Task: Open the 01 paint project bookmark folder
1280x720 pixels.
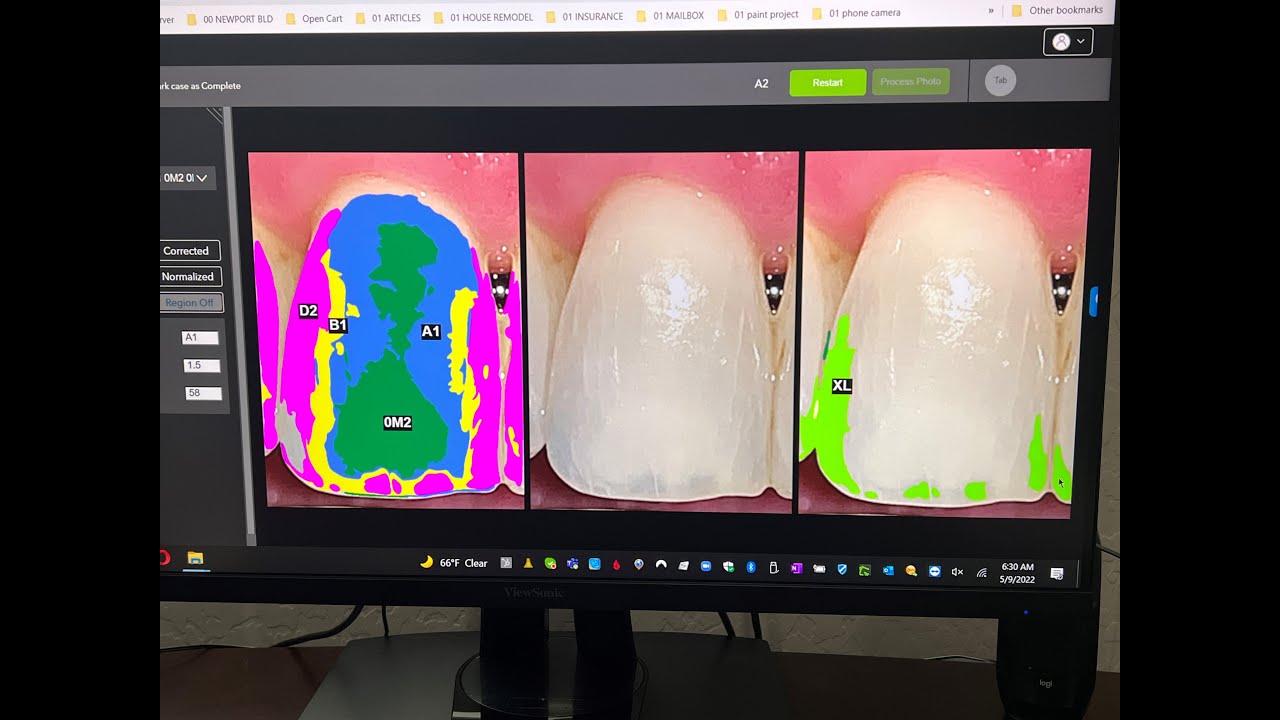Action: 757,15
